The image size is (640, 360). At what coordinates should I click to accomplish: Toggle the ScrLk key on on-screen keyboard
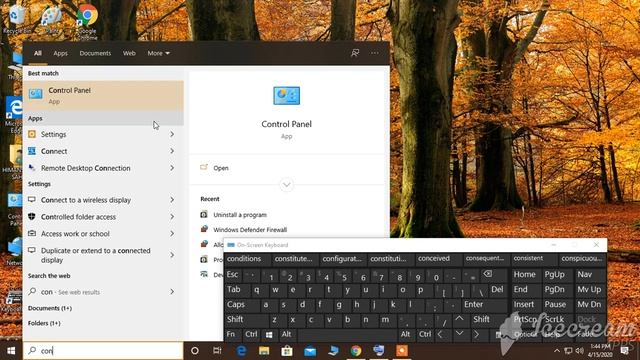(555, 320)
